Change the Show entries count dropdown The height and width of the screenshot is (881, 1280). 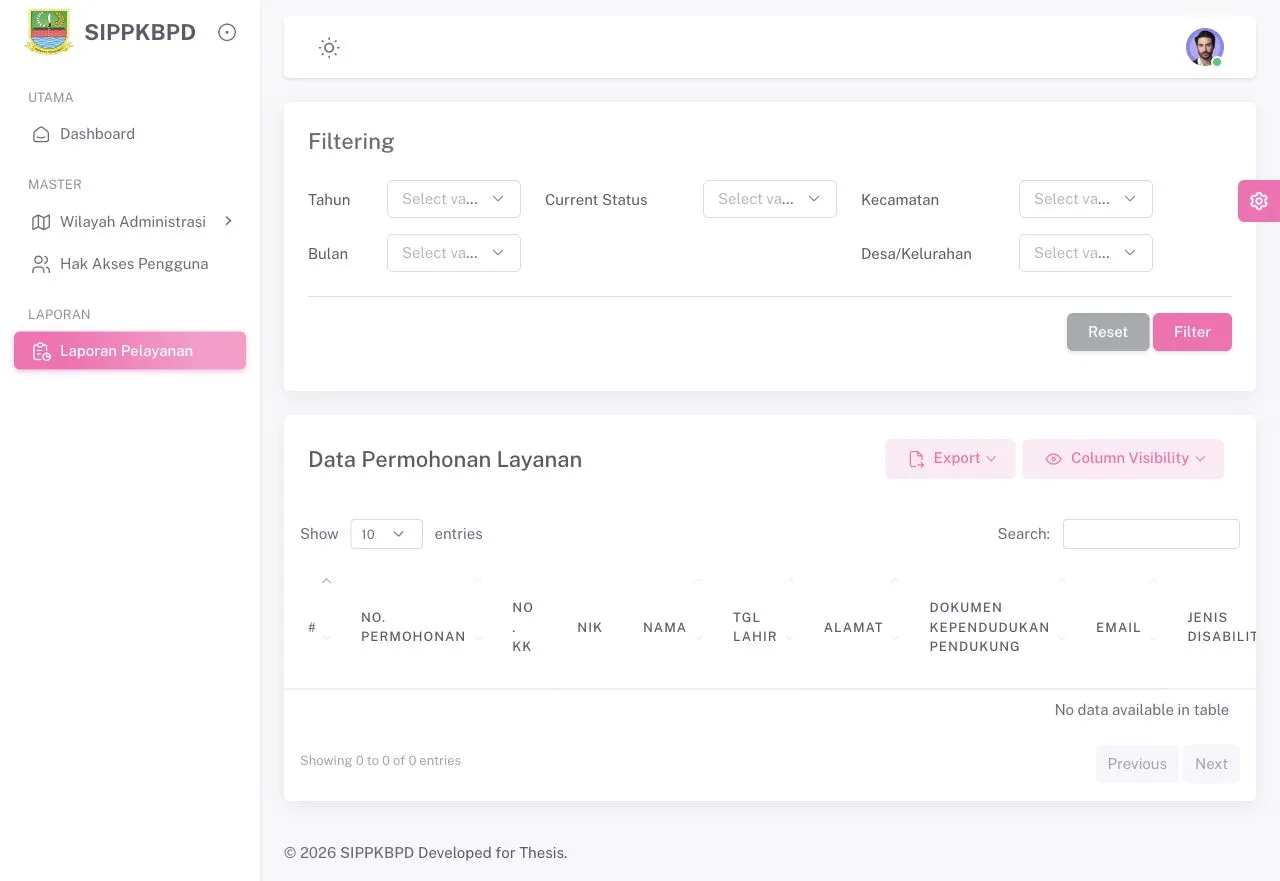point(386,534)
